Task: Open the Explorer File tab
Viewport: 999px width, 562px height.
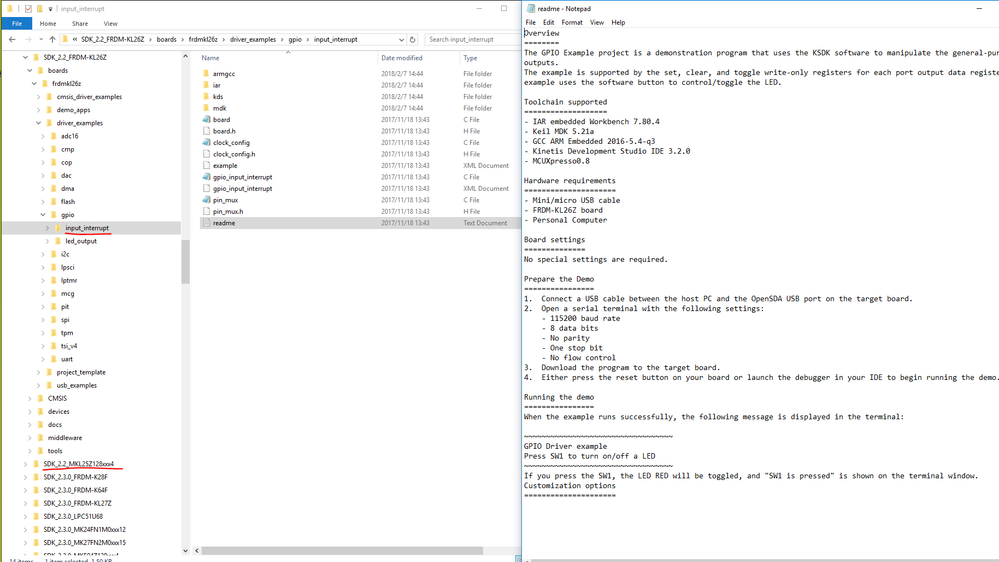Action: [x=17, y=24]
